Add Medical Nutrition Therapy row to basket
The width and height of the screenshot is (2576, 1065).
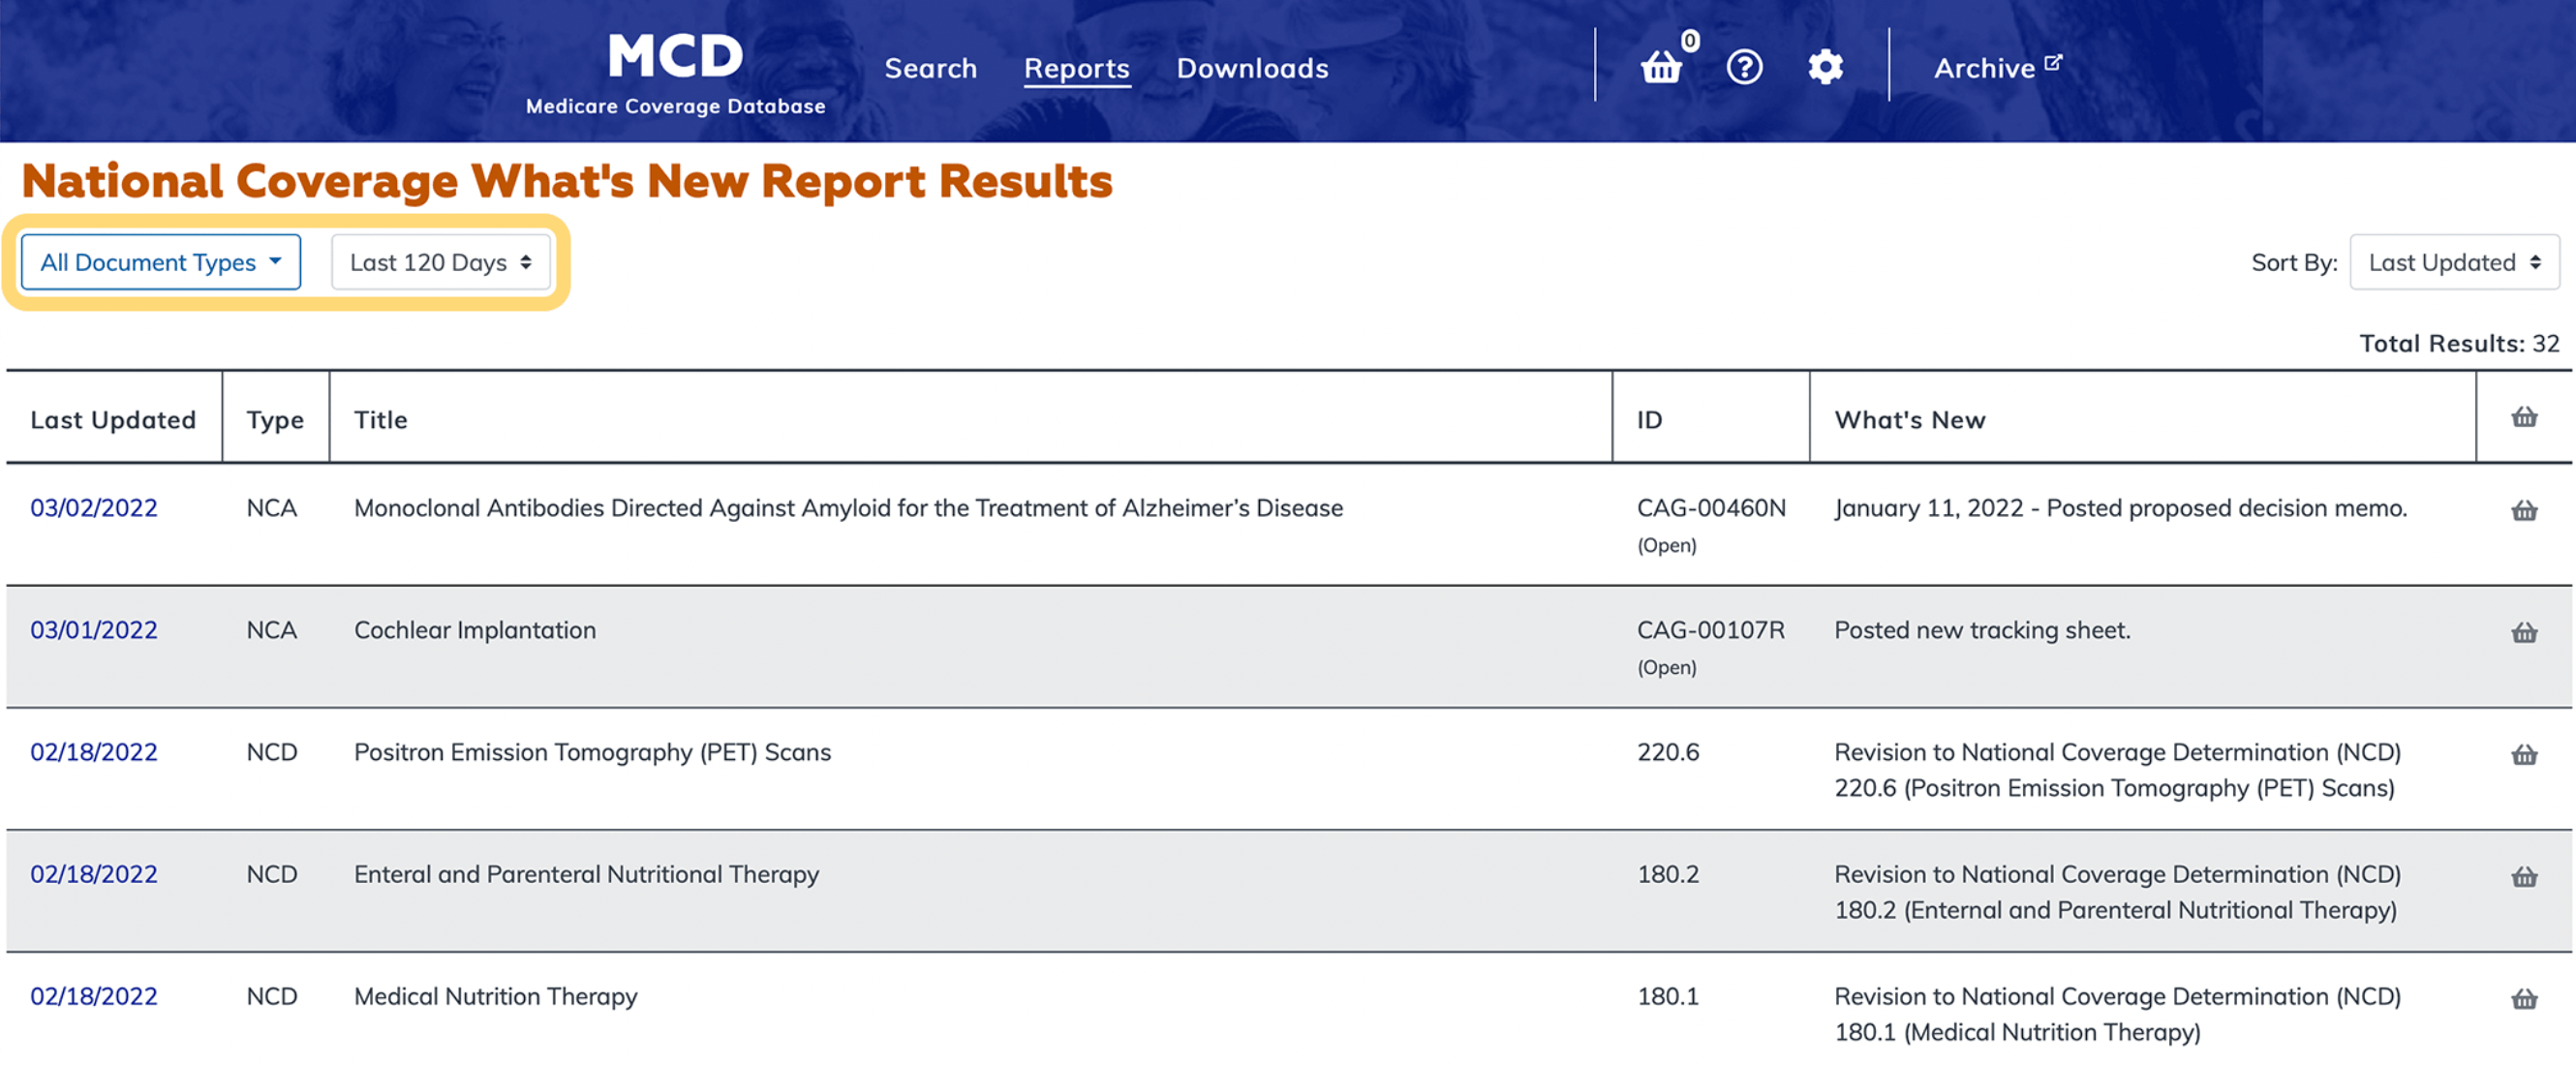tap(2524, 999)
